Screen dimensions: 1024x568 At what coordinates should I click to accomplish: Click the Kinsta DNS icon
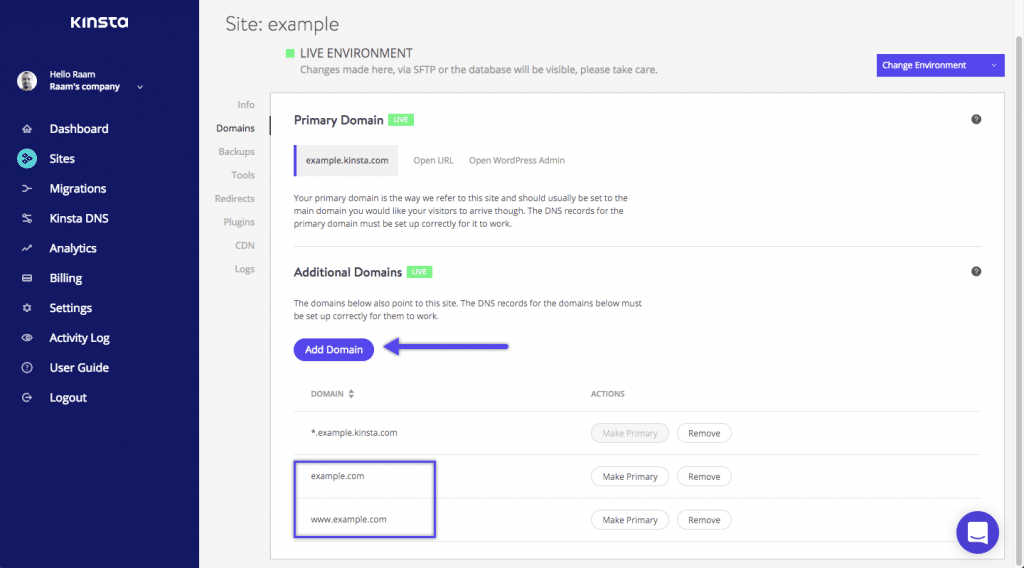pyautogui.click(x=27, y=219)
